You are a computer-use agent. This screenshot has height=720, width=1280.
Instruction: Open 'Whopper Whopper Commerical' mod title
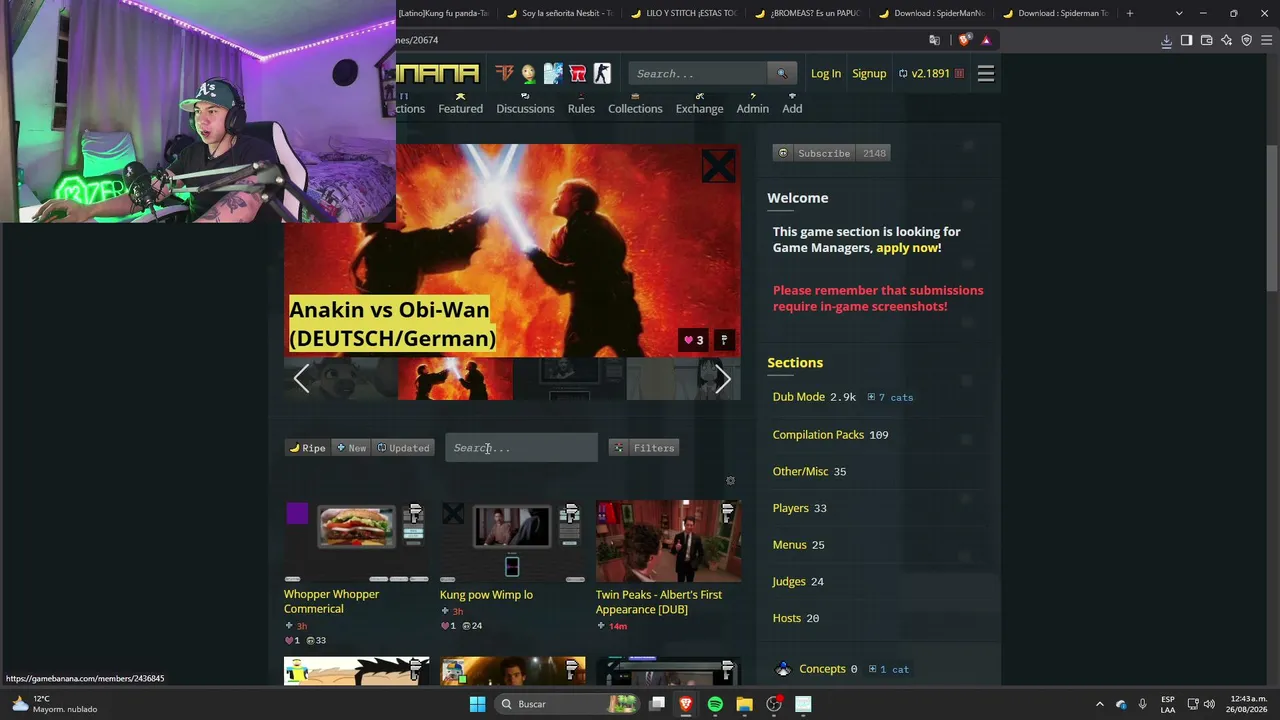[x=331, y=601]
